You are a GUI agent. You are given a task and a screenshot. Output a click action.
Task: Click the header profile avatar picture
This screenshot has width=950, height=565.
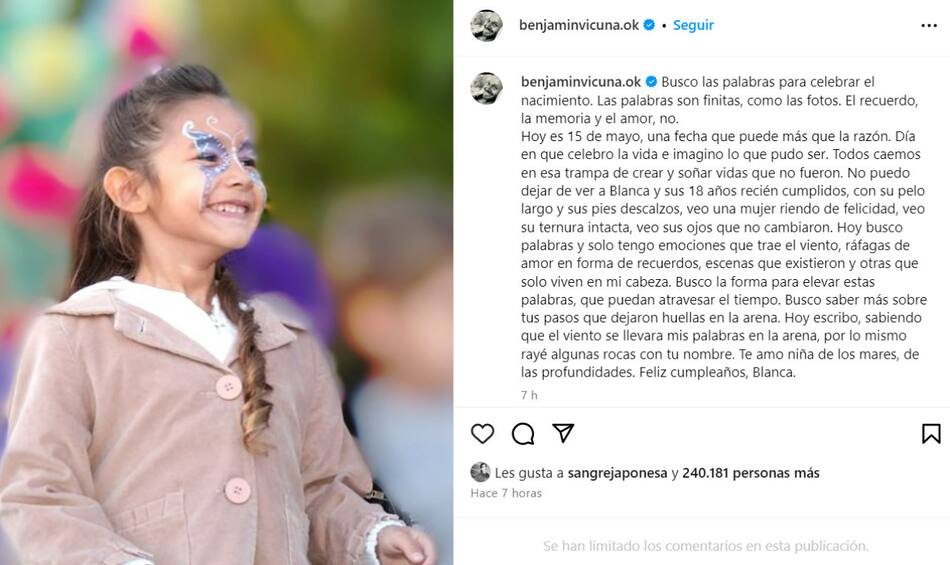pyautogui.click(x=487, y=25)
